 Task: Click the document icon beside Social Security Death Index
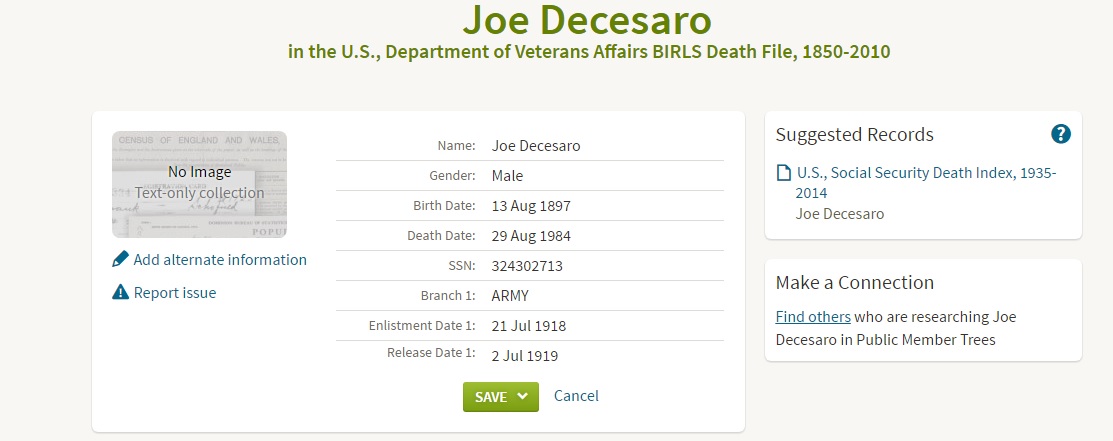(x=784, y=174)
